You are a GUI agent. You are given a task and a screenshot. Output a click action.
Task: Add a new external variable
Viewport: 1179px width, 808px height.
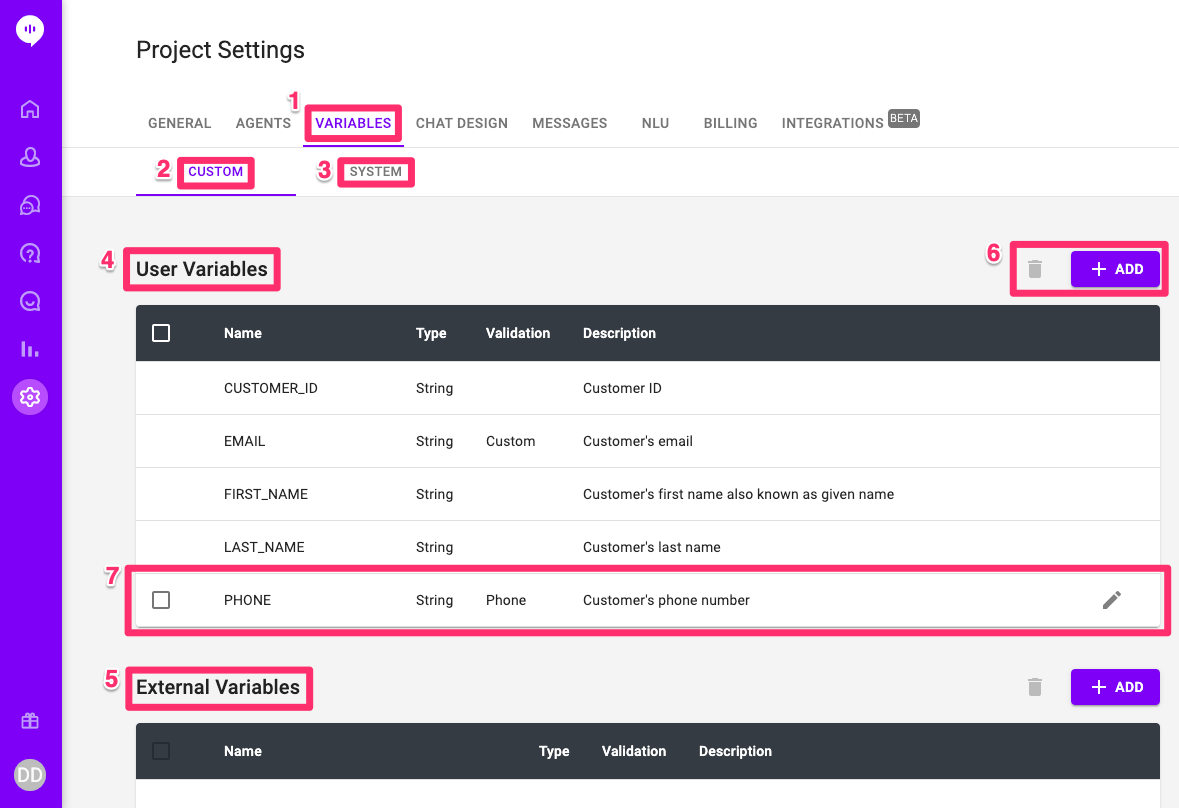[x=1115, y=687]
